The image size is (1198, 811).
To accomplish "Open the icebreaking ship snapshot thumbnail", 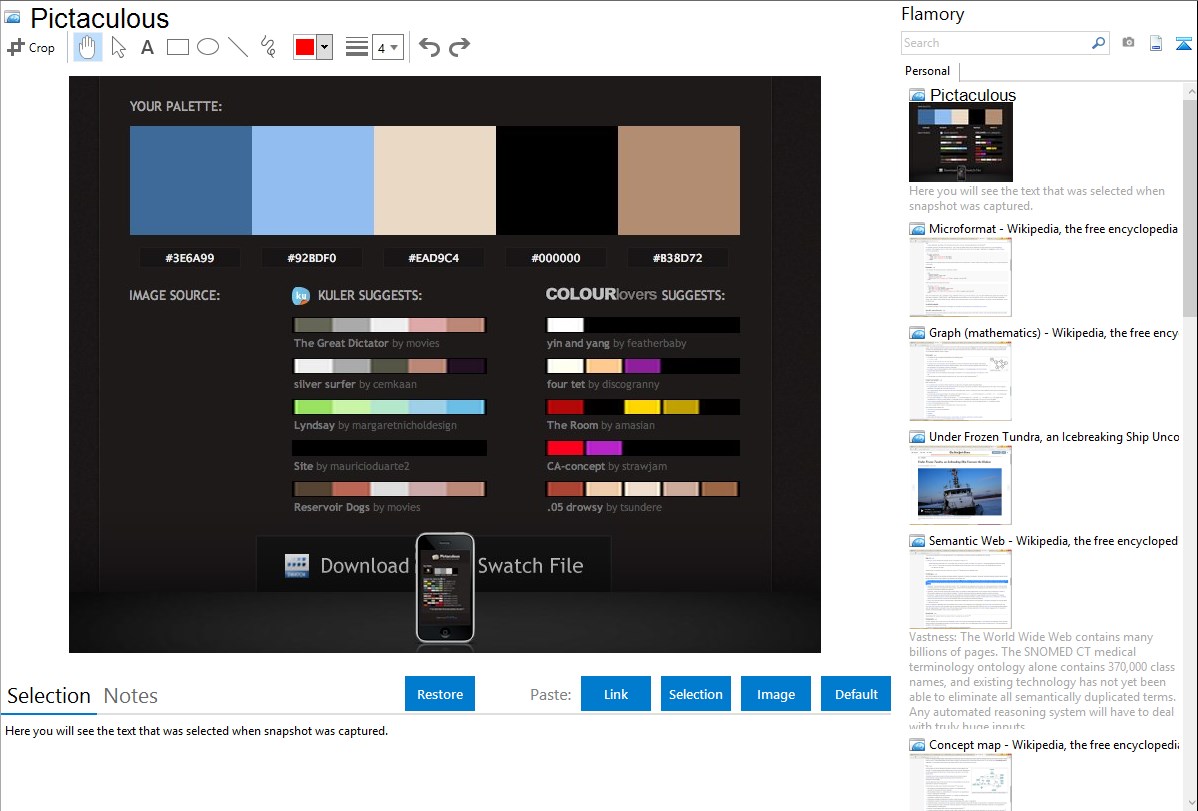I will click(x=960, y=485).
